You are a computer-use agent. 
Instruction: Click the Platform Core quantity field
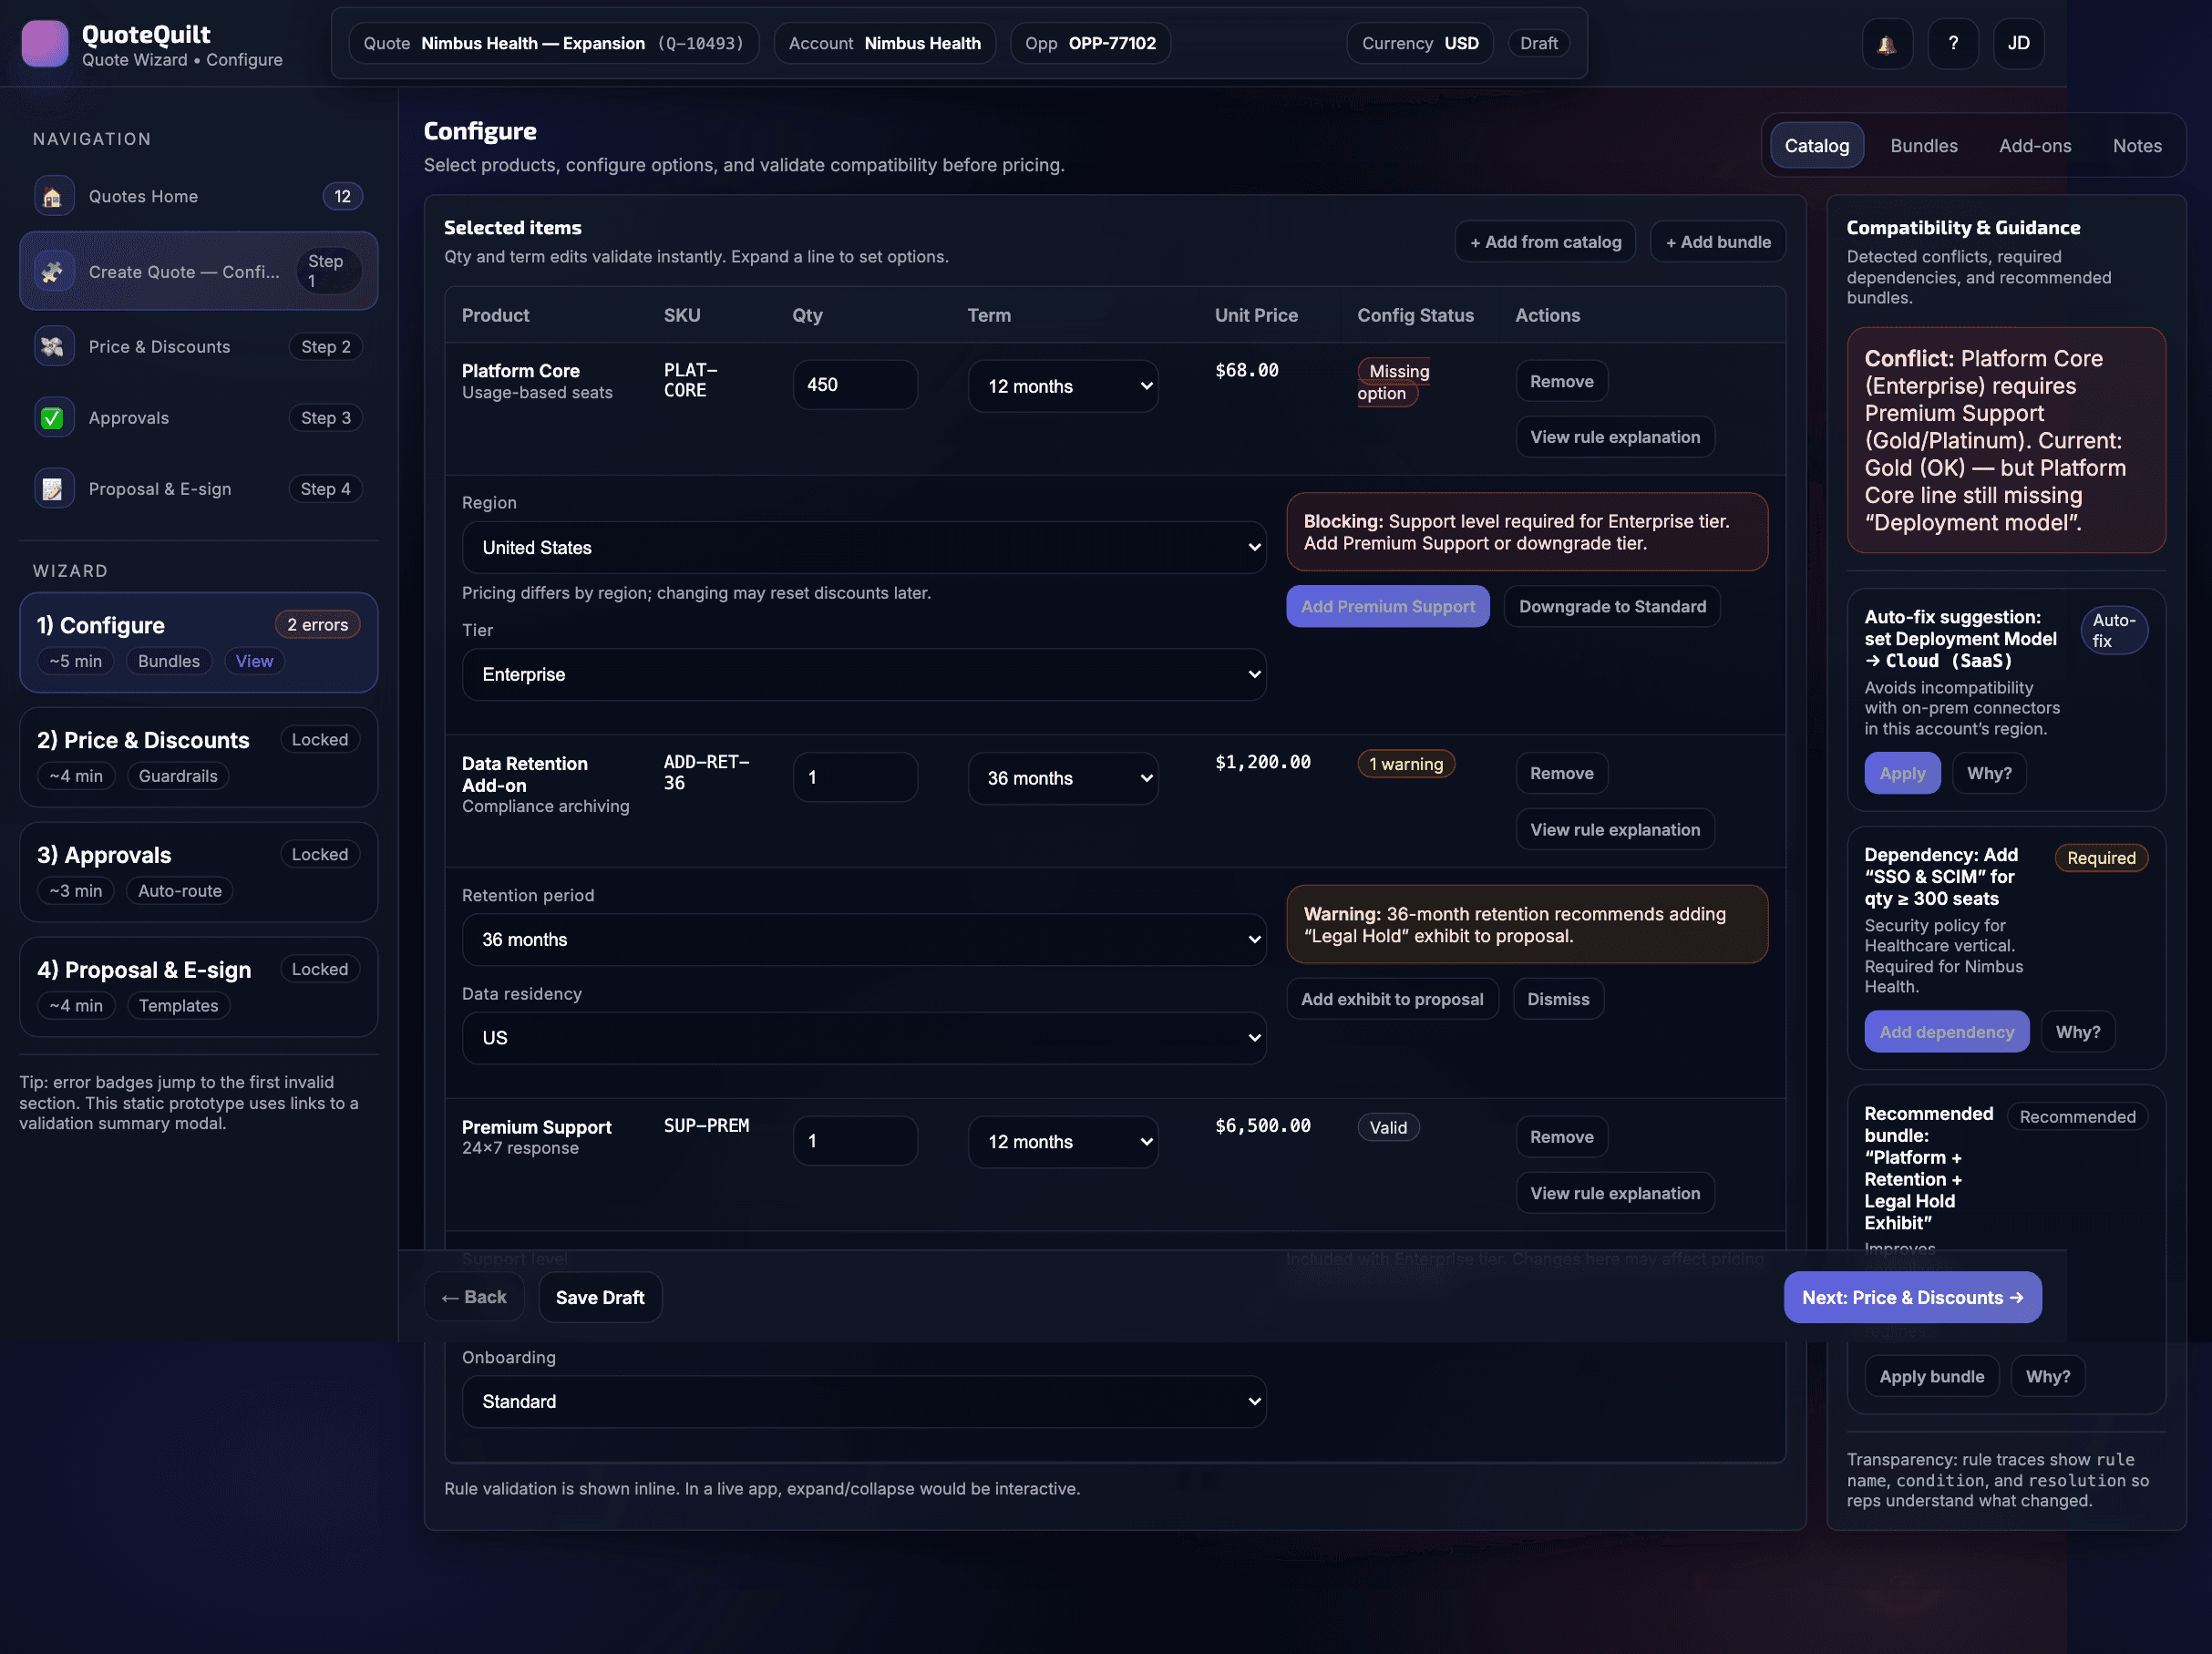pyautogui.click(x=854, y=385)
